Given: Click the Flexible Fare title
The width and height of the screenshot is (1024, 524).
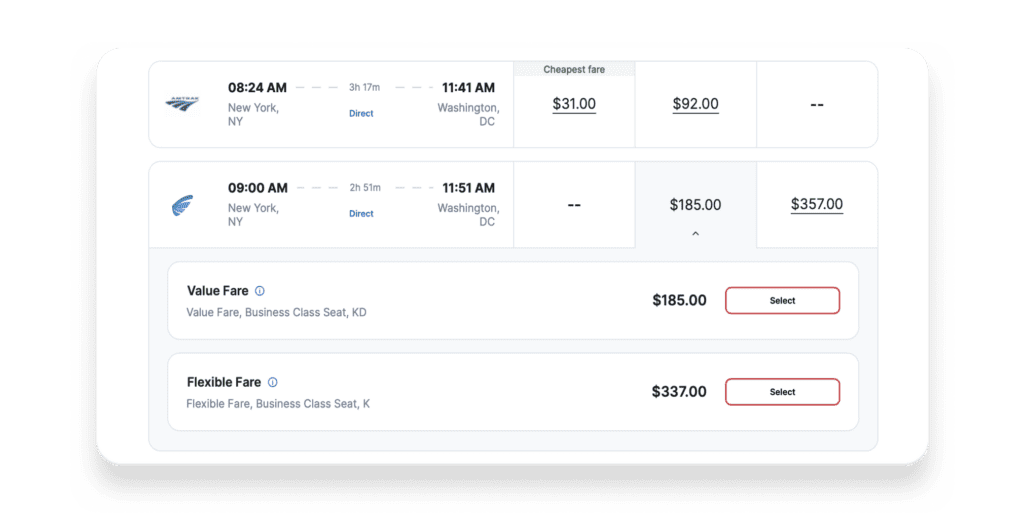Looking at the screenshot, I should 224,382.
